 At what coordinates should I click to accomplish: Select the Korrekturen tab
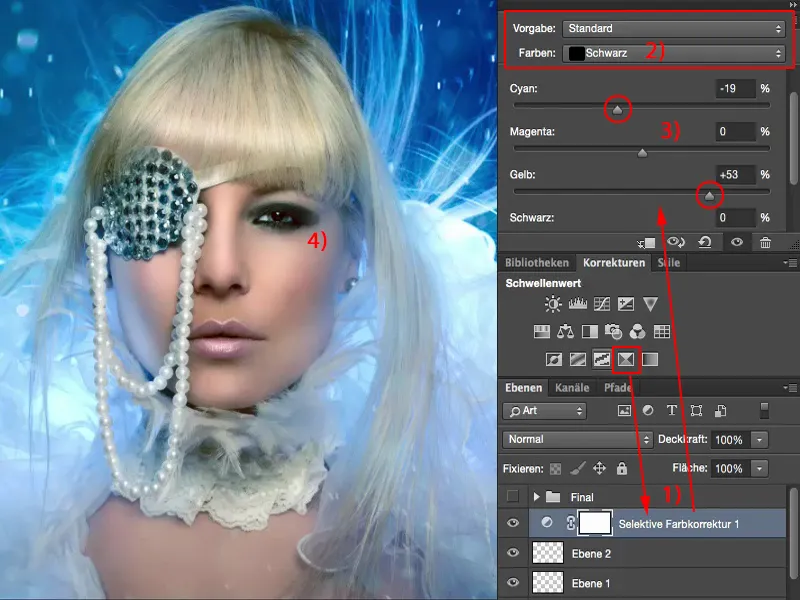[614, 263]
